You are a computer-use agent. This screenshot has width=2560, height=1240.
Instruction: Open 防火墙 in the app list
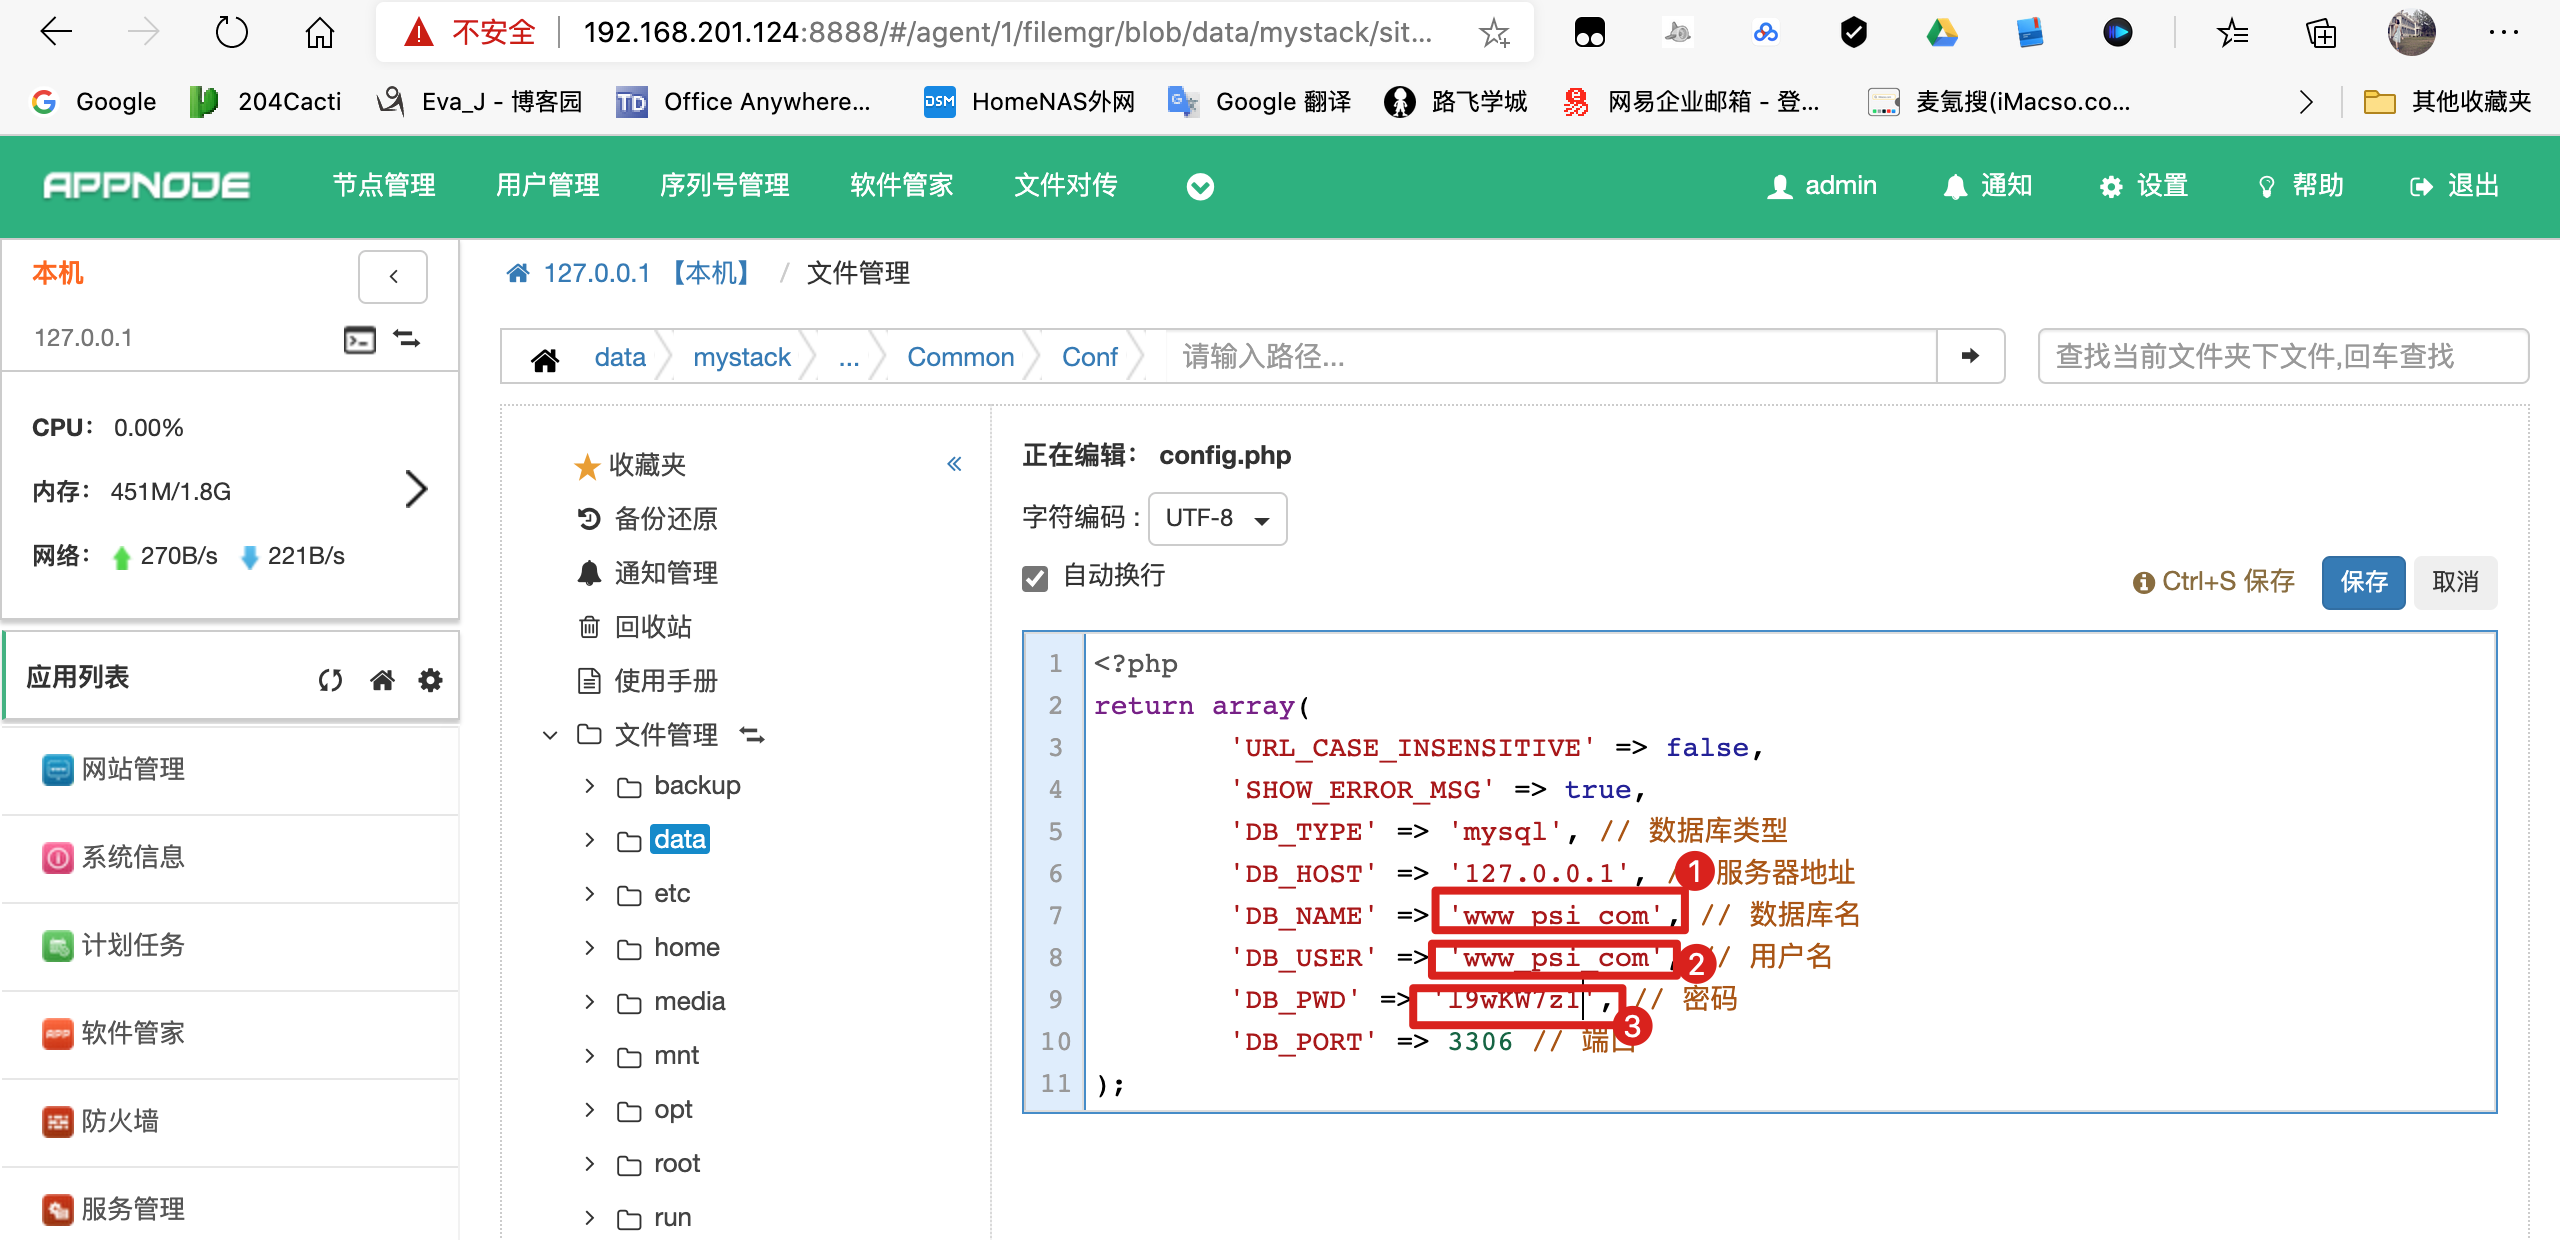tap(120, 1121)
